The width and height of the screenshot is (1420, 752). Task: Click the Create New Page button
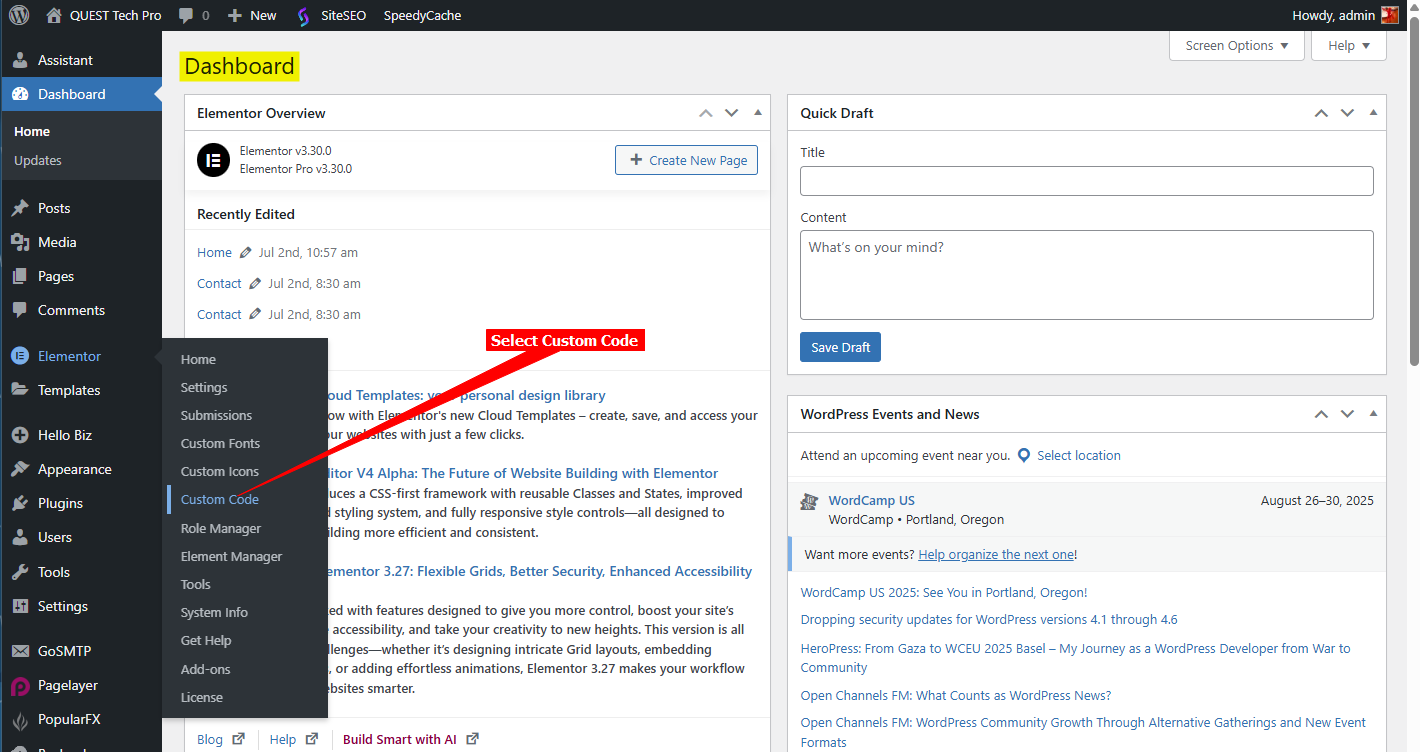pos(686,160)
